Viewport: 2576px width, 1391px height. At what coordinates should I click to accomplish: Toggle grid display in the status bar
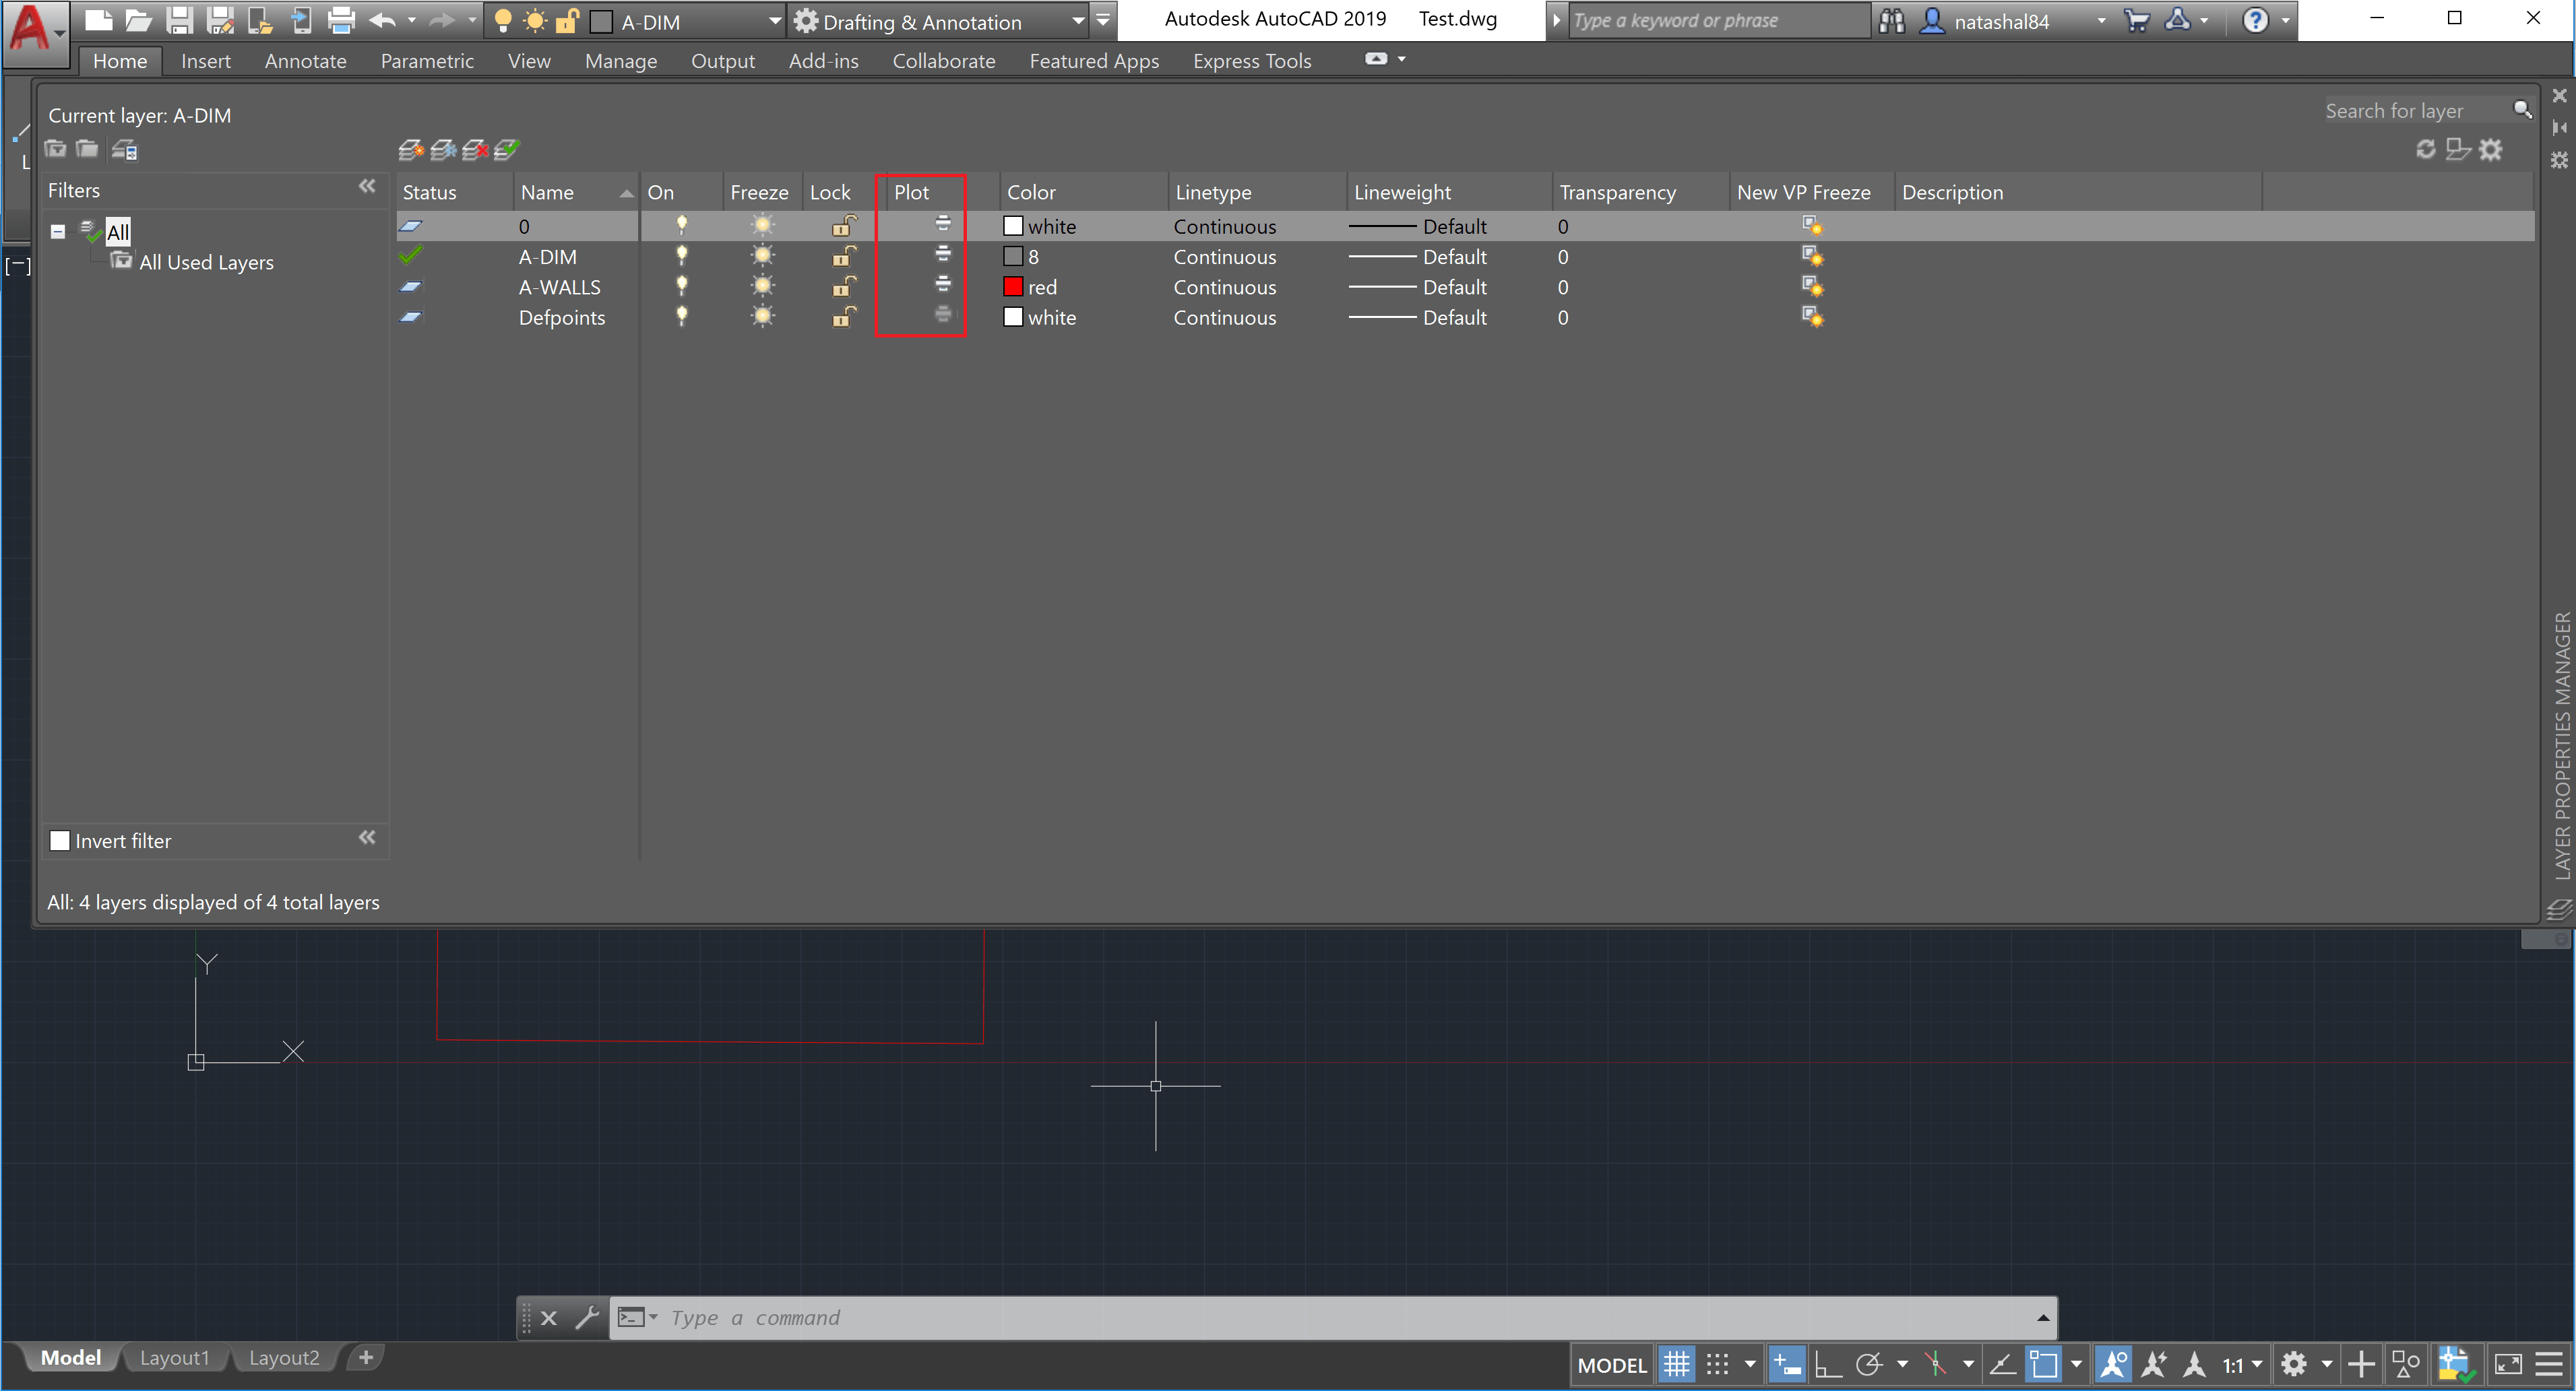[x=1676, y=1364]
